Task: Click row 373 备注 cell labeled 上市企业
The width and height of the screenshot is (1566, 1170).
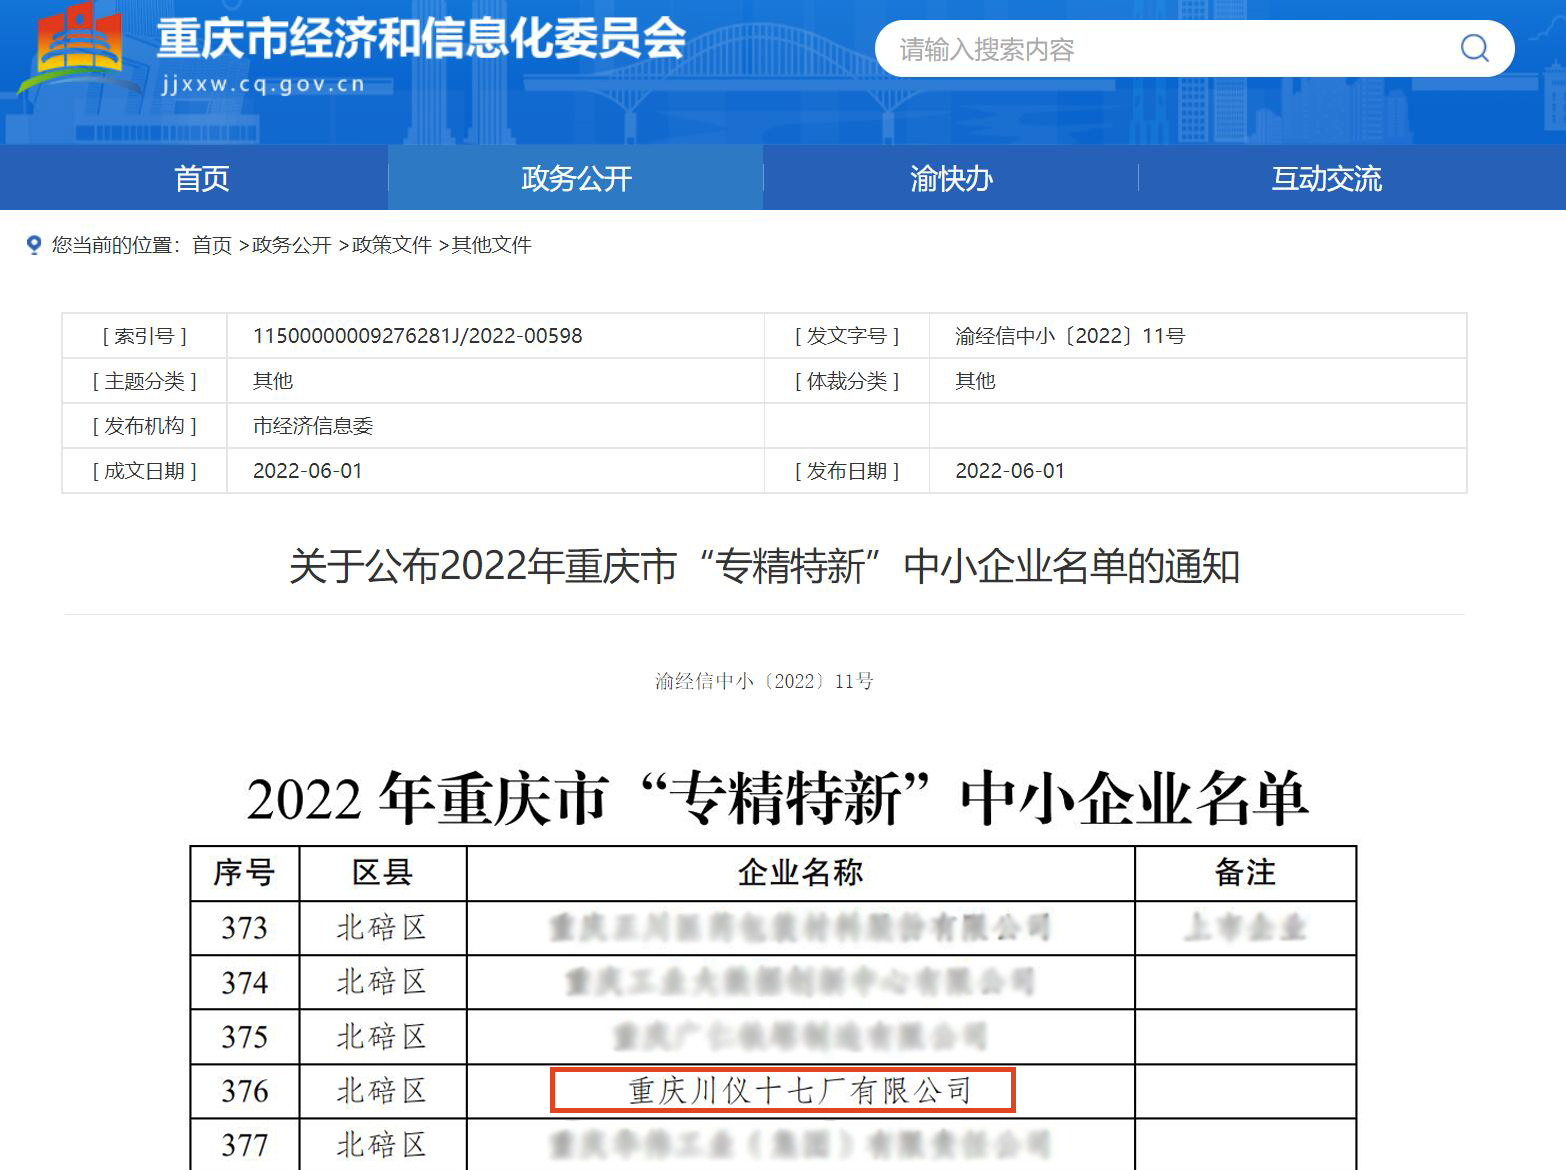Action: [x=1246, y=927]
